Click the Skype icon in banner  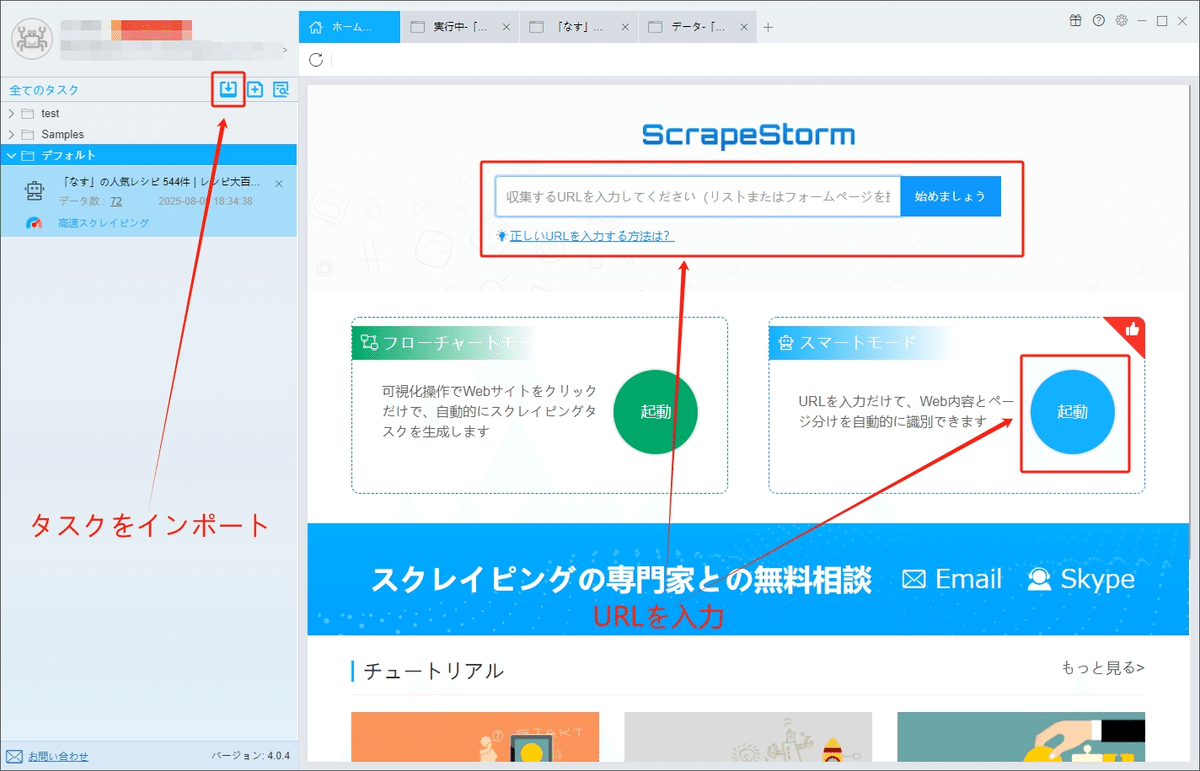[x=1039, y=579]
